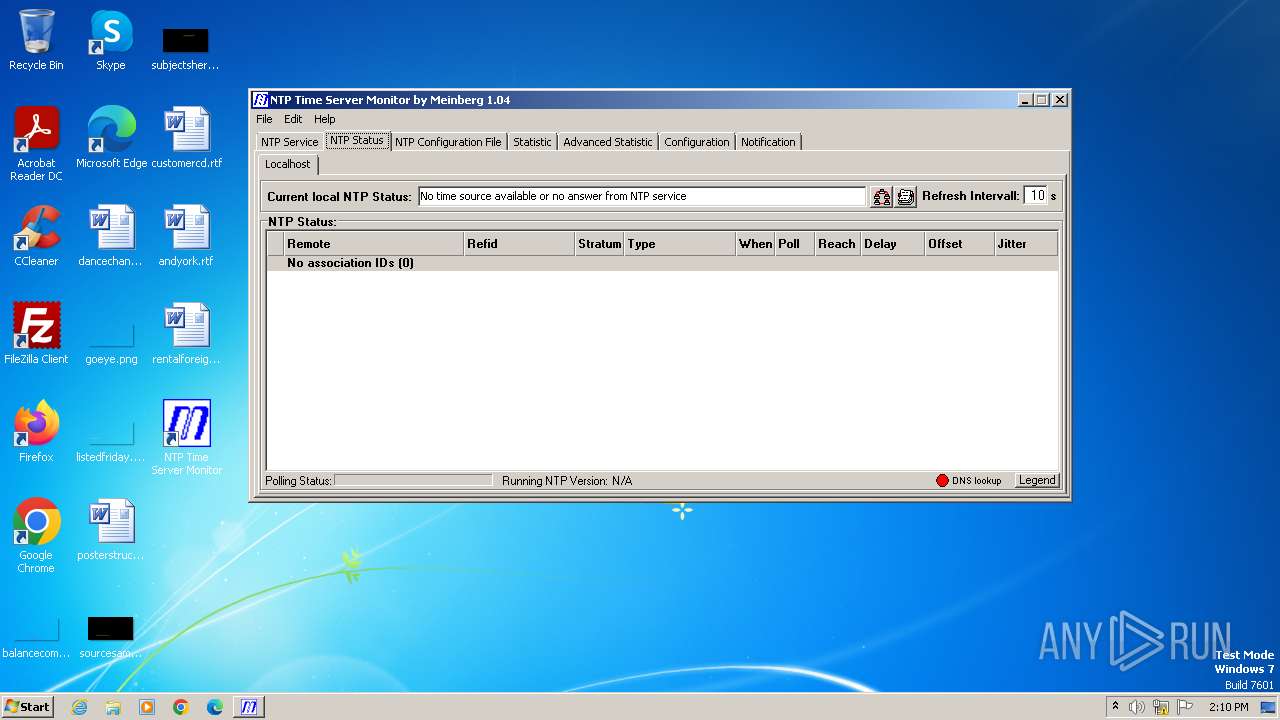
Task: Click the Action Center flag icon
Action: [x=1185, y=707]
